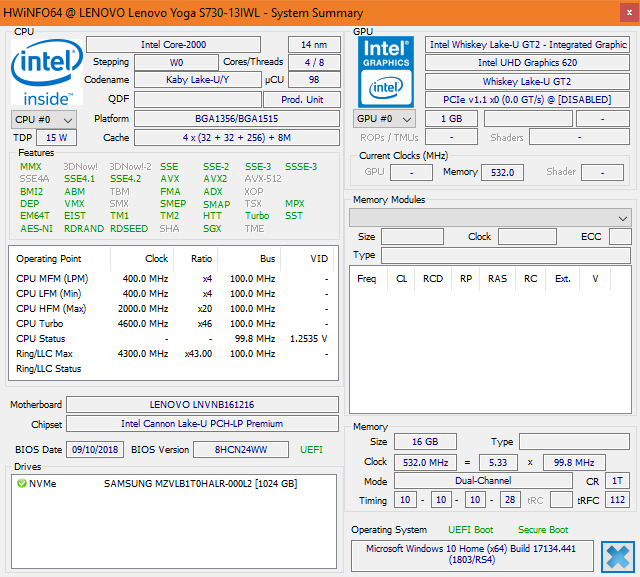Viewport: 640px width, 577px height.
Task: Click the LENOVO LNVNB161216 motherboard field
Action: pos(202,404)
